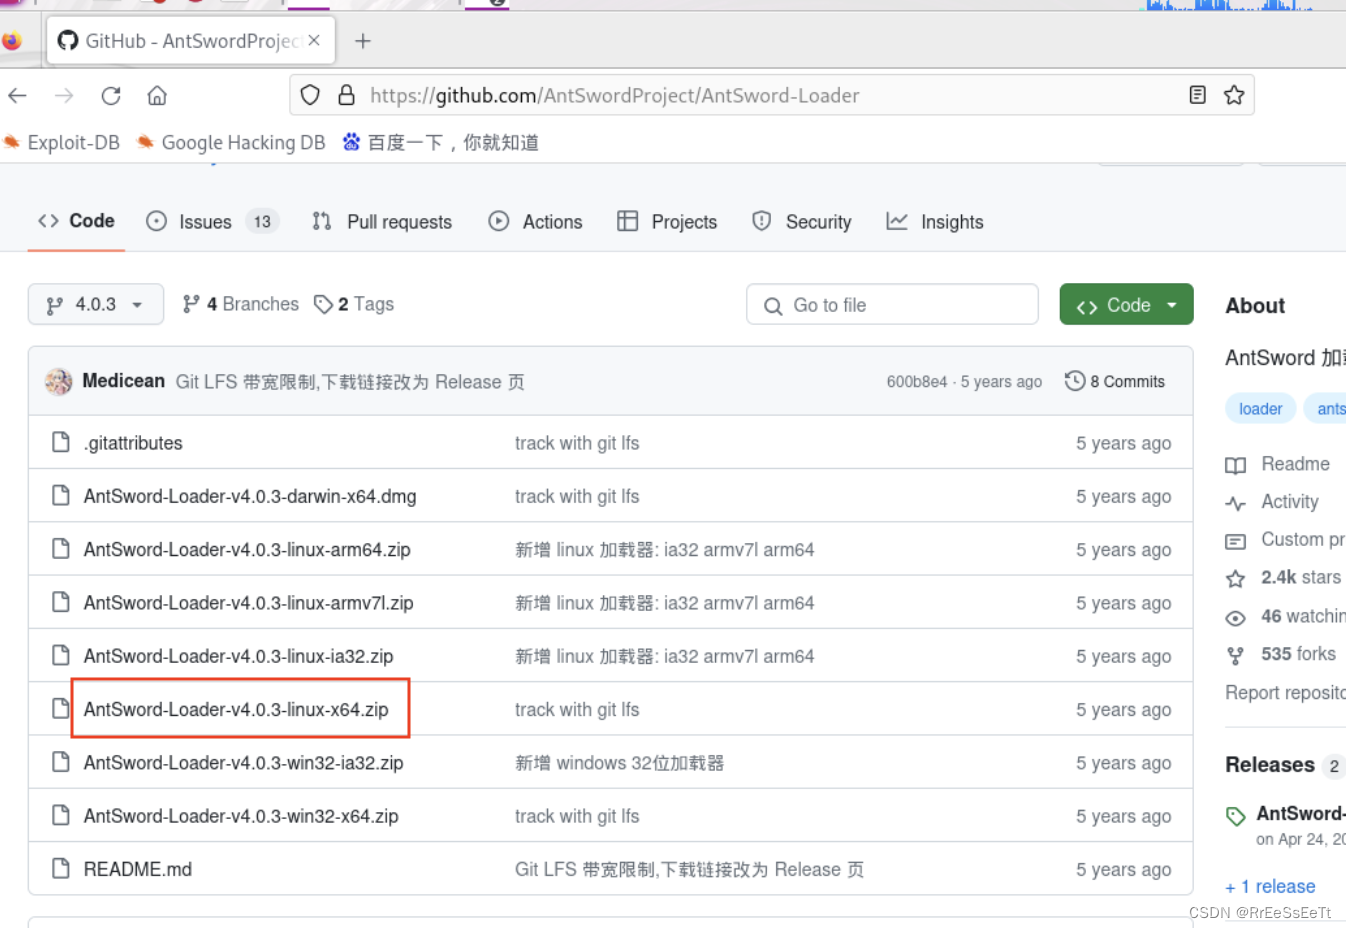
Task: Click the clock icon beside 8 Commits
Action: [1075, 381]
